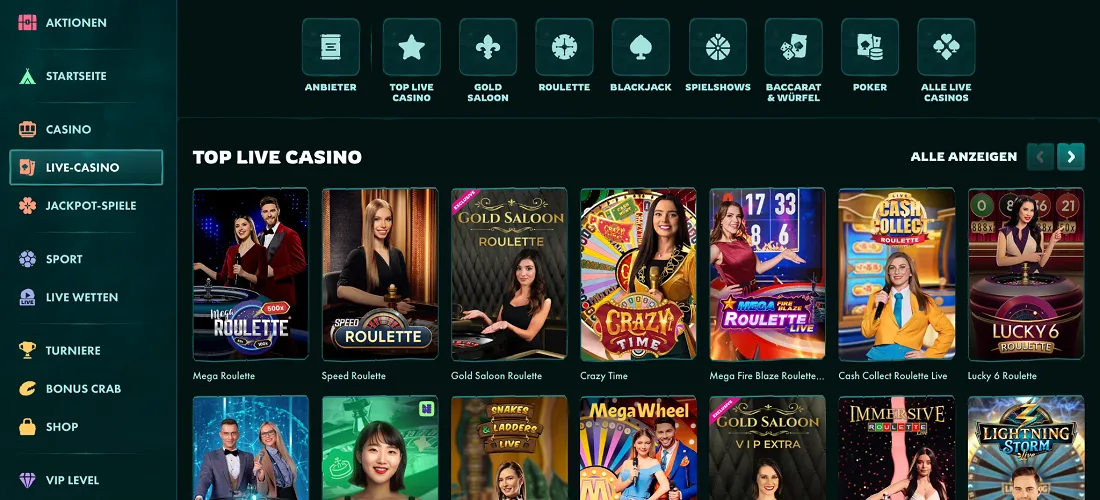
Task: Go to Live-Casino in the sidebar
Action: coord(86,168)
